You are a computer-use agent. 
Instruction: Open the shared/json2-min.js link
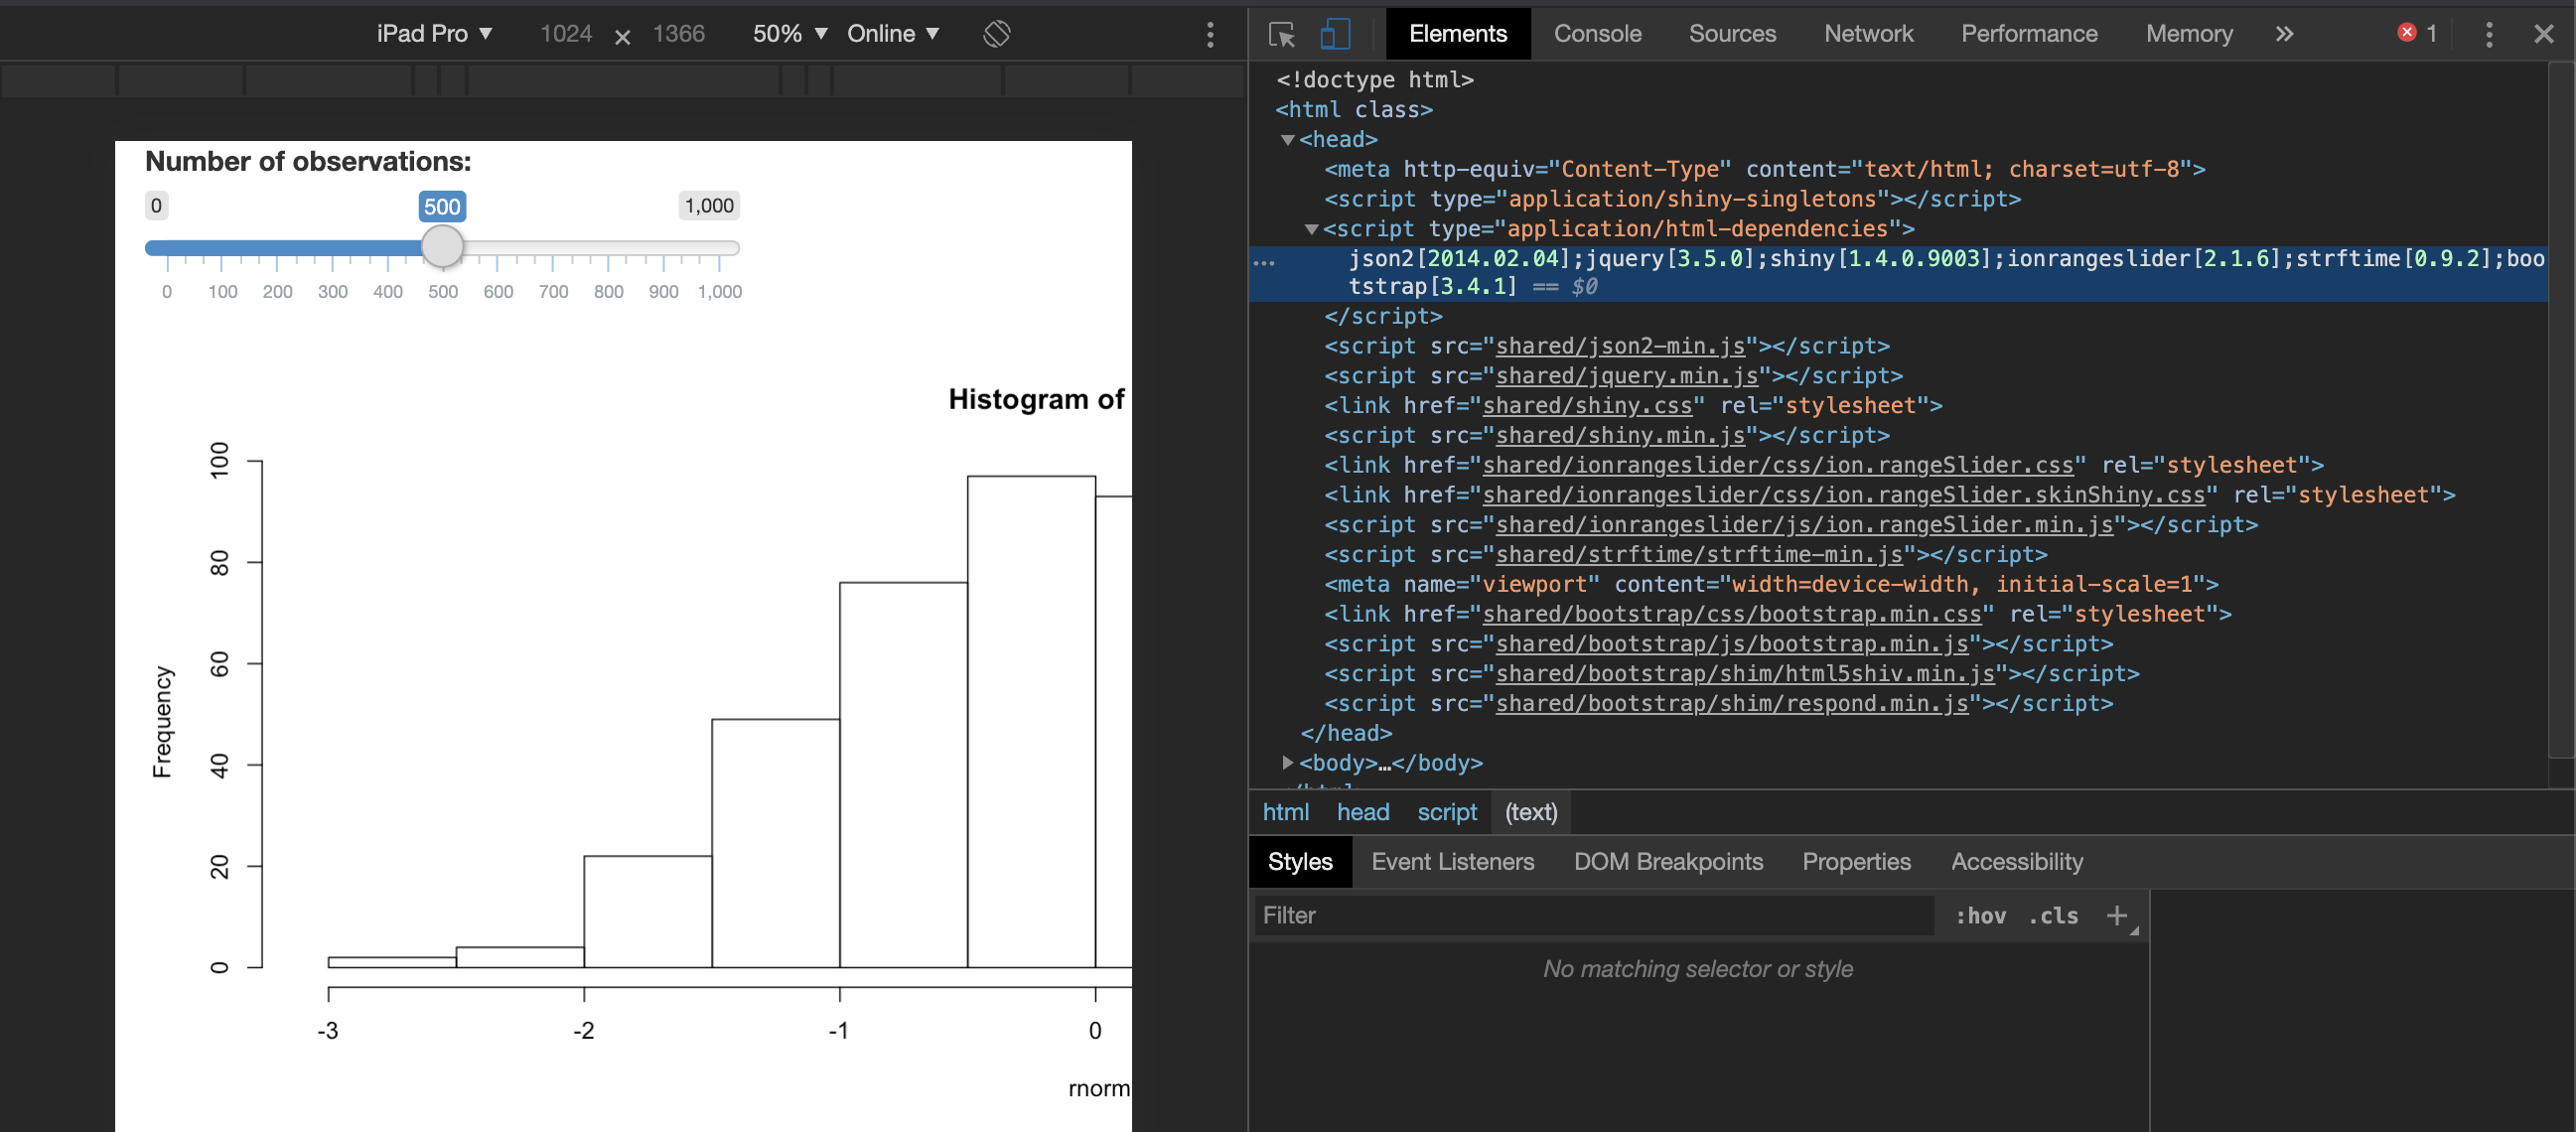click(1620, 346)
